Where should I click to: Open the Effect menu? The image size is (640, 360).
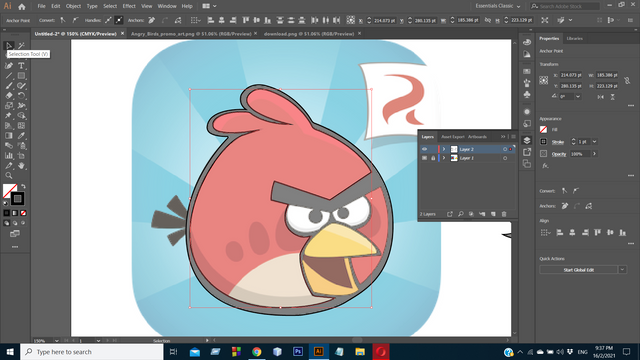pyautogui.click(x=129, y=6)
